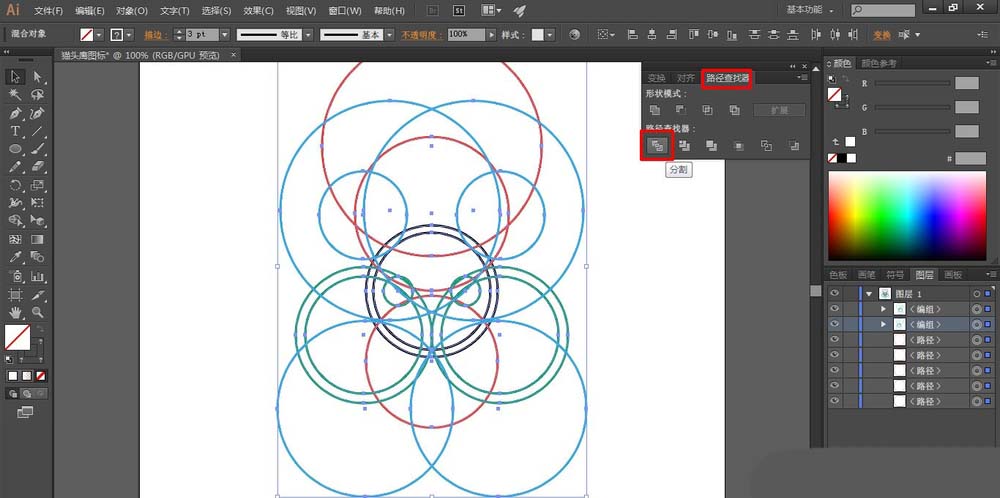This screenshot has width=1000, height=498.
Task: Switch to the 色板 swatches tab
Action: point(838,275)
